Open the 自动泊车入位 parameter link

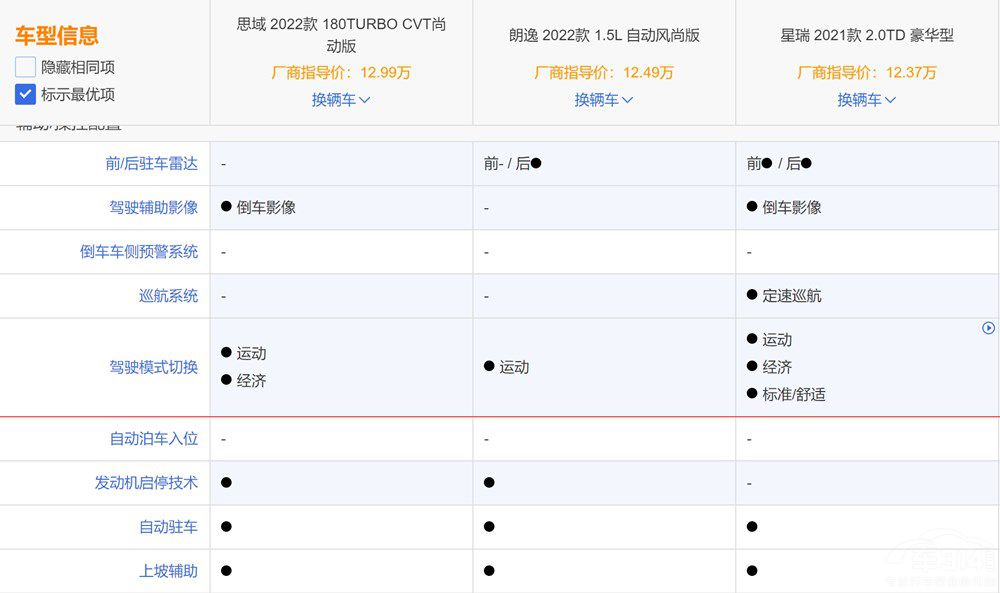pos(154,439)
